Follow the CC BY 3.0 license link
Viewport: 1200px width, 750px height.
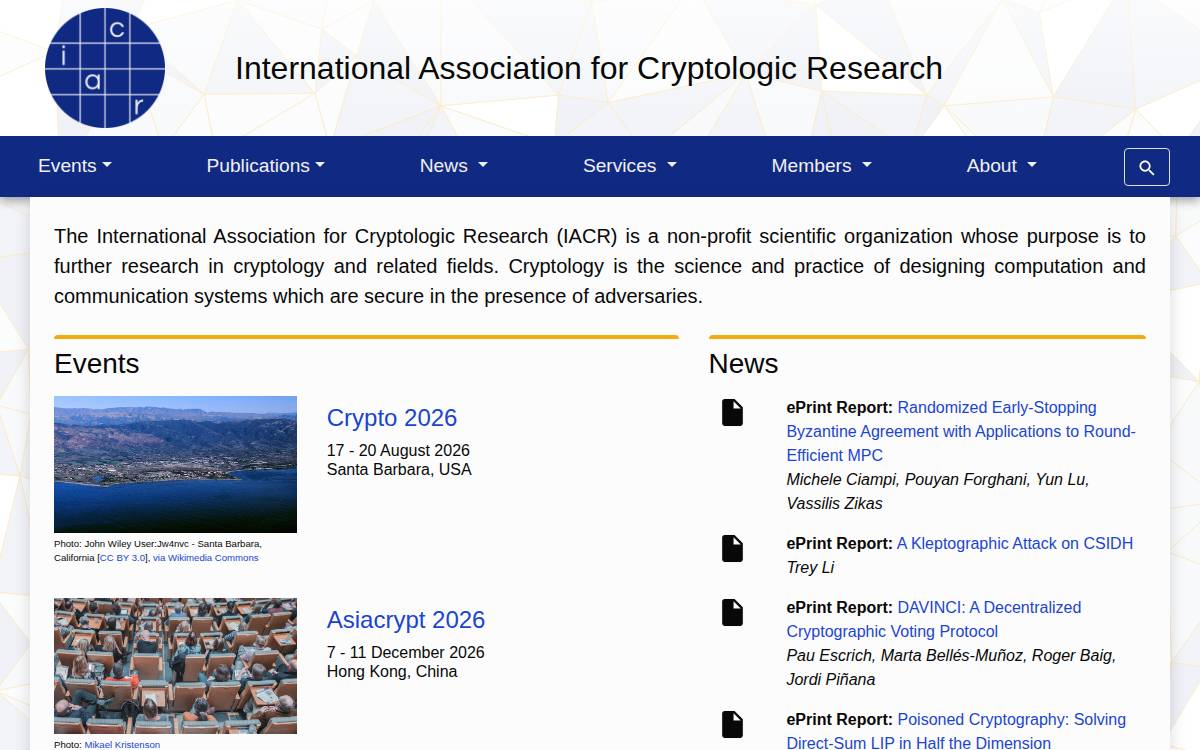pyautogui.click(x=123, y=558)
